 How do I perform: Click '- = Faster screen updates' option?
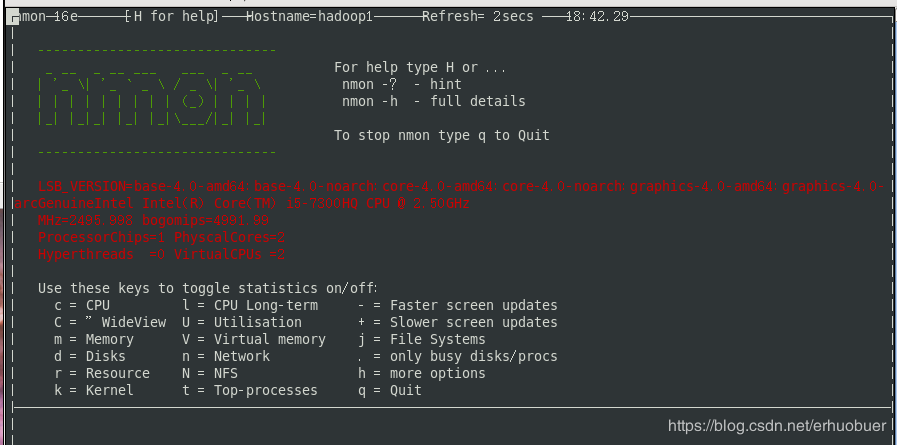point(458,305)
